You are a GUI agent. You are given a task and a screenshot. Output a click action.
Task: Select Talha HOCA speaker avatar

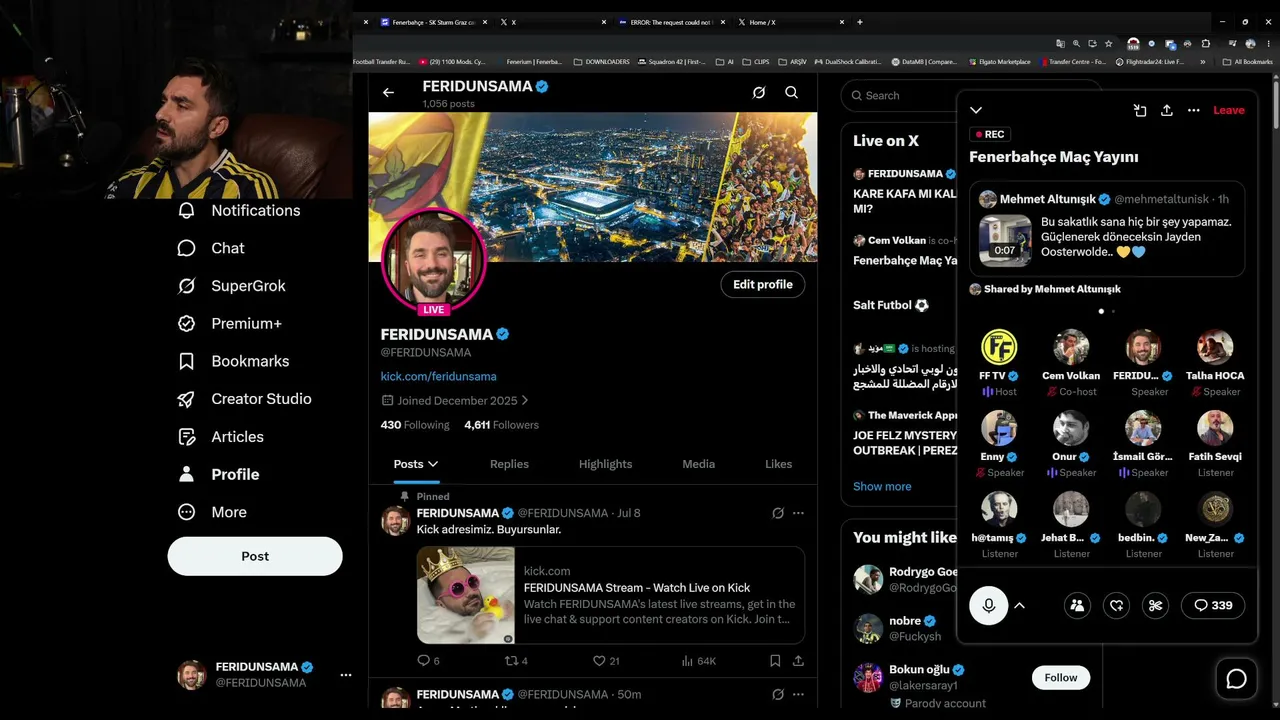click(1215, 347)
